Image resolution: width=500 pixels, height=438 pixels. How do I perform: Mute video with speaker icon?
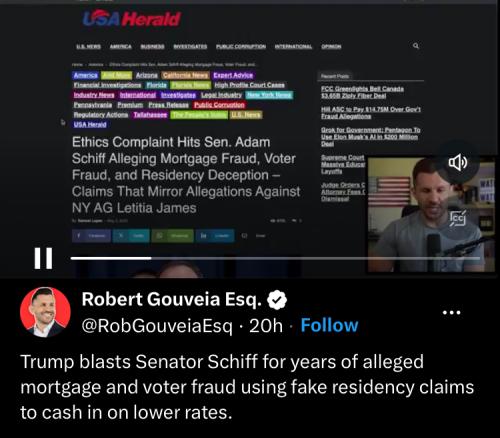click(x=458, y=162)
